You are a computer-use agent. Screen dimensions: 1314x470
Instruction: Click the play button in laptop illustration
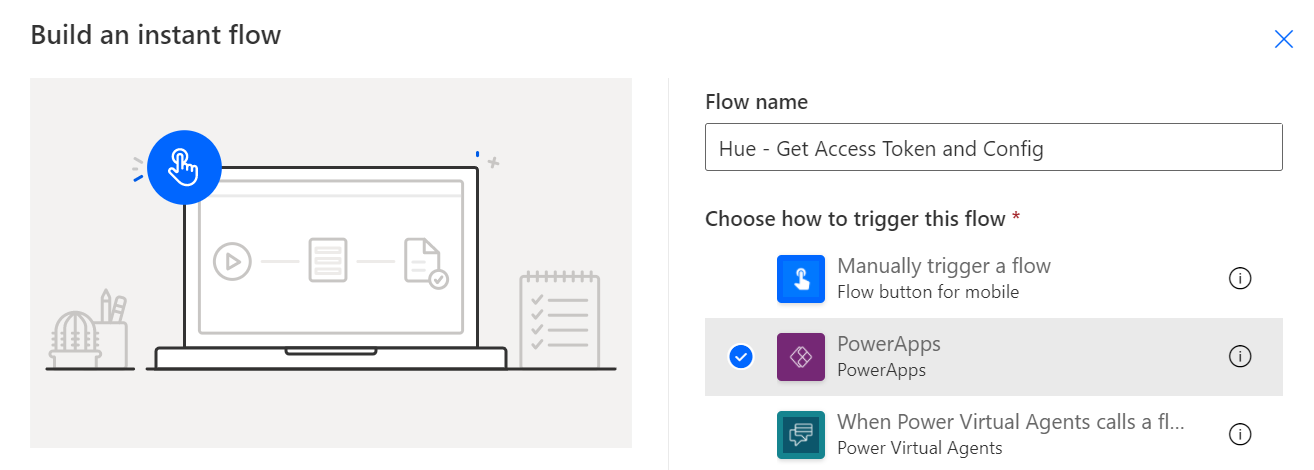click(x=232, y=261)
